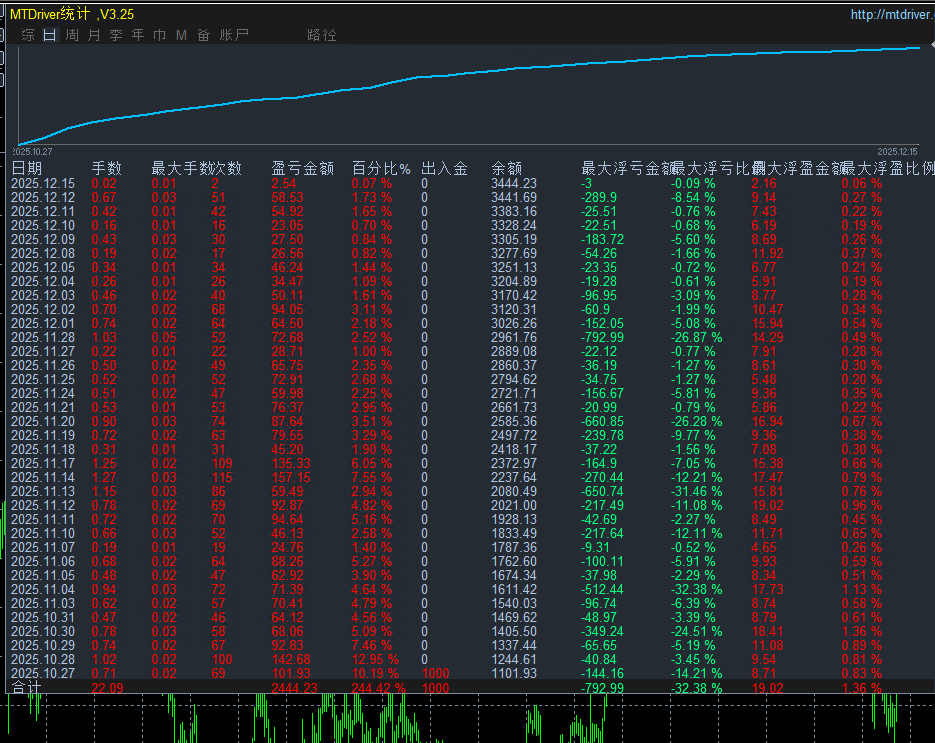Viewport: 935px width, 743px height.
Task: Select the 2025.10.27 date row
Action: click(43, 674)
